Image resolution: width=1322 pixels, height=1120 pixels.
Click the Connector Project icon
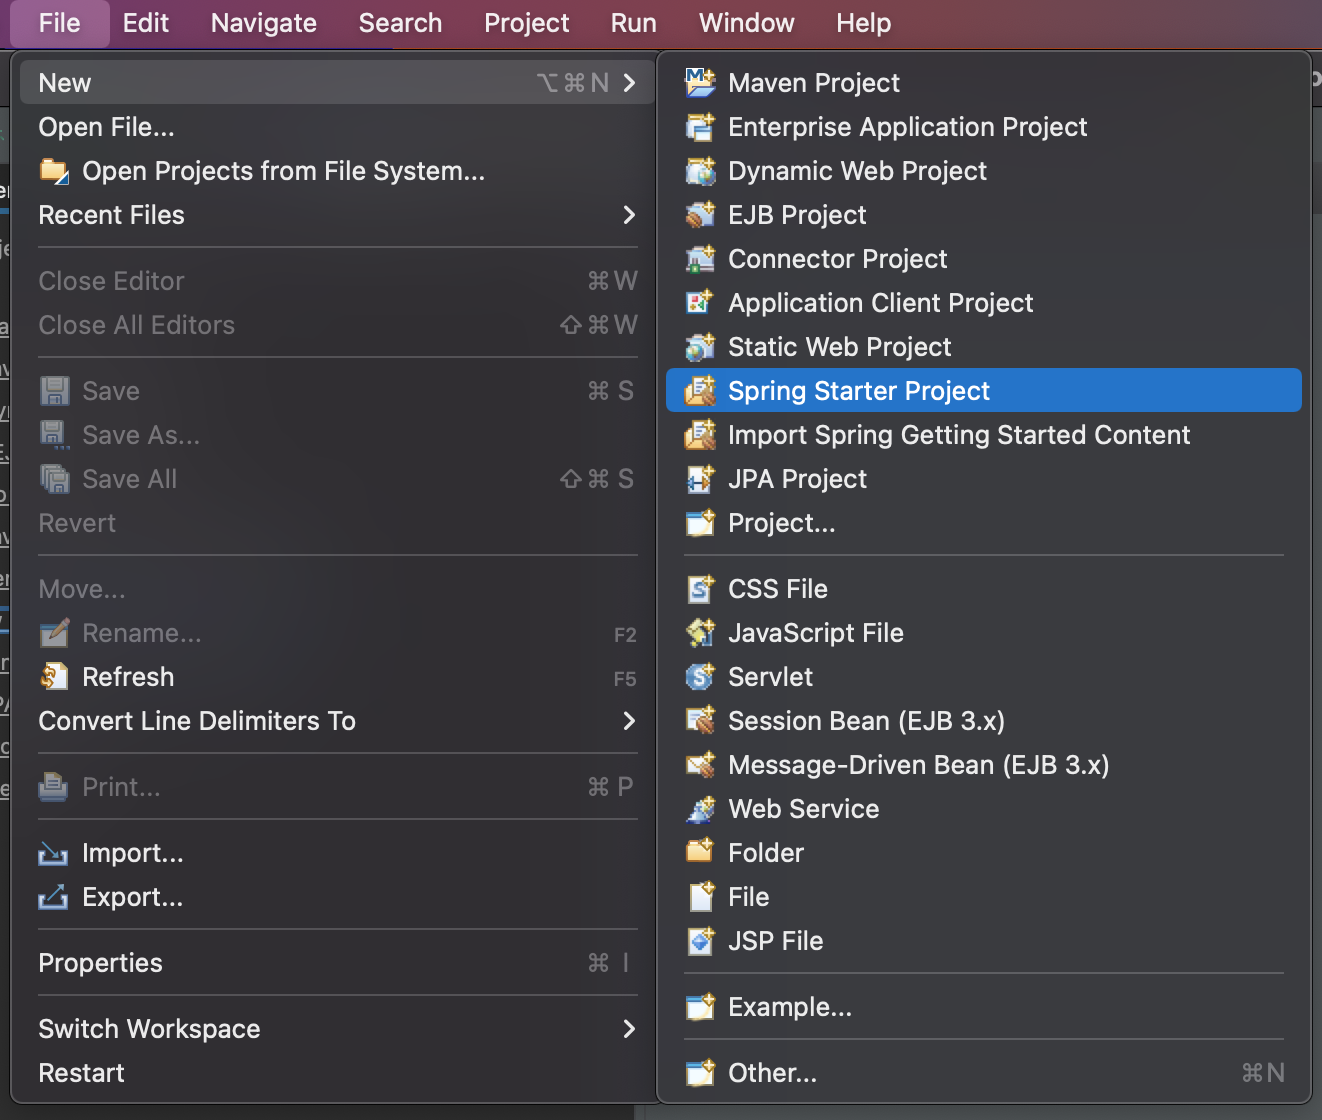[x=700, y=258]
